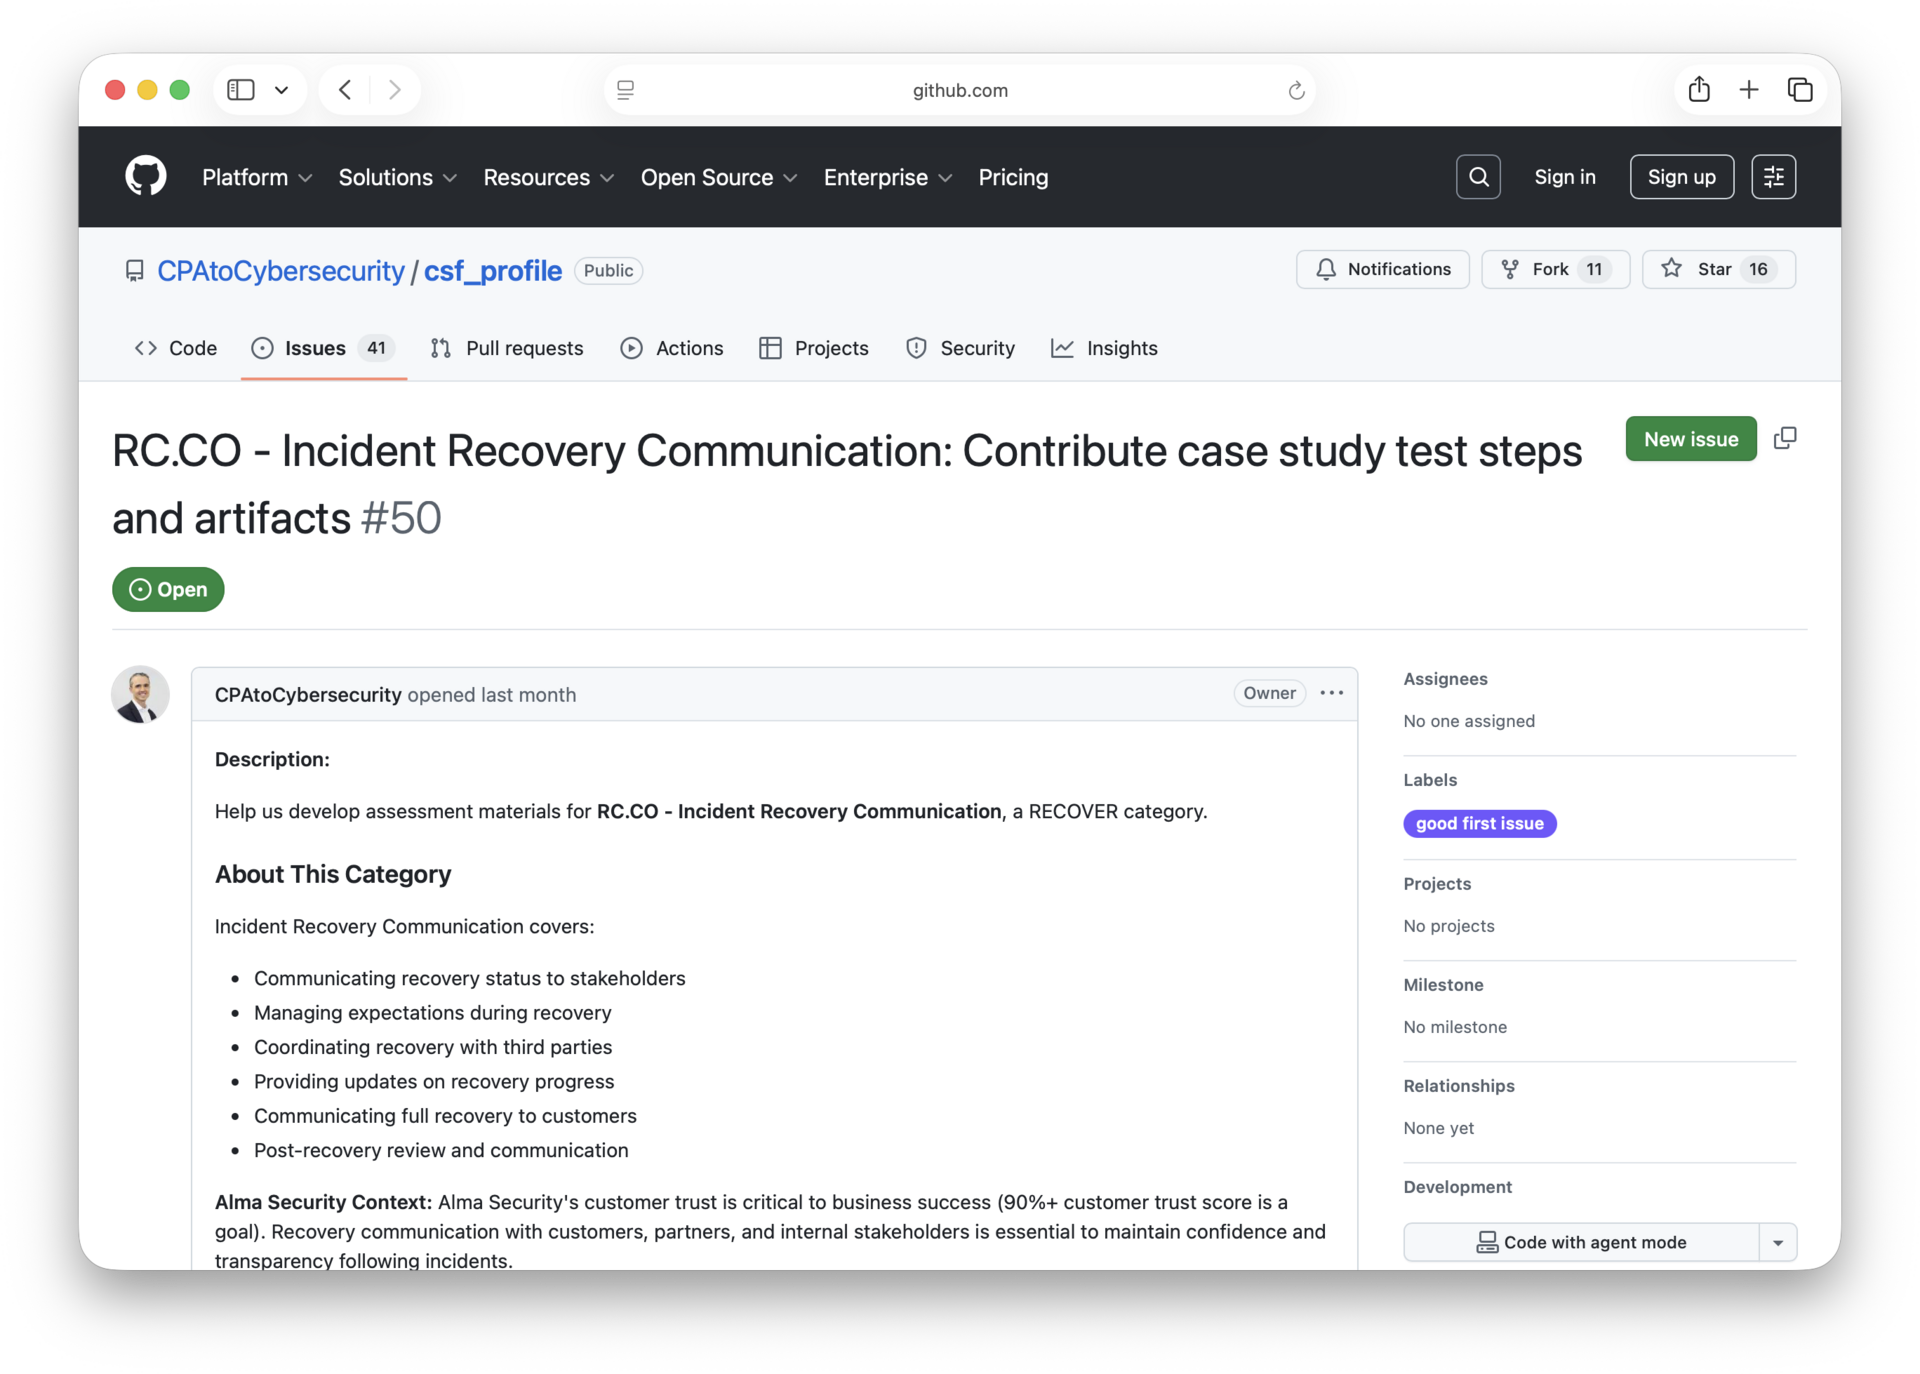Viewport: 1920px width, 1374px height.
Task: Click the good first issue label
Action: pos(1480,823)
